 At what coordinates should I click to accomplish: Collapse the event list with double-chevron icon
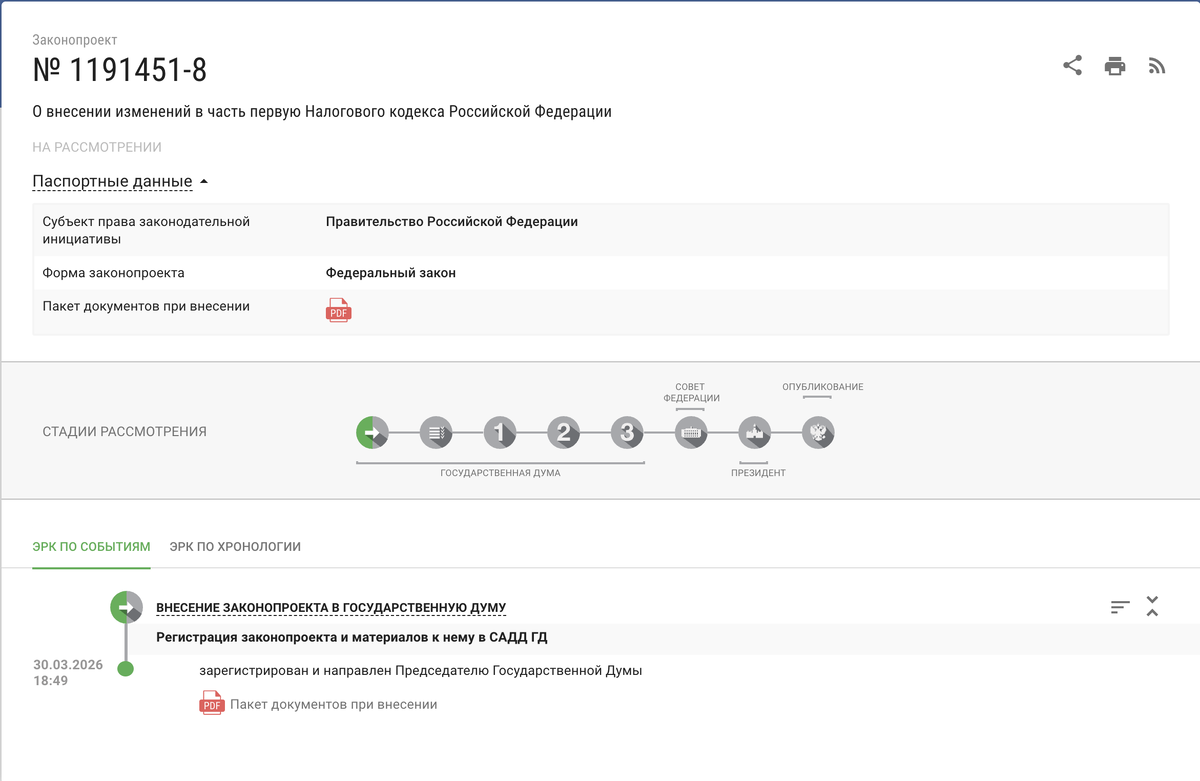coord(1152,606)
